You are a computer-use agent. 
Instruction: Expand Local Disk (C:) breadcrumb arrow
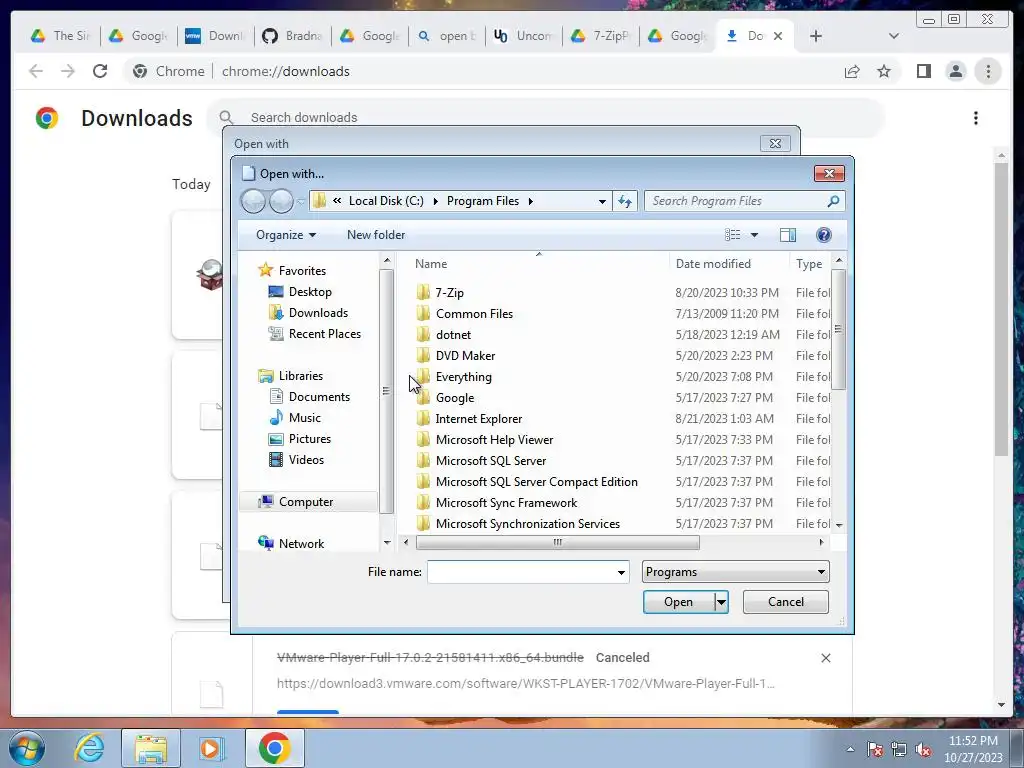point(436,201)
